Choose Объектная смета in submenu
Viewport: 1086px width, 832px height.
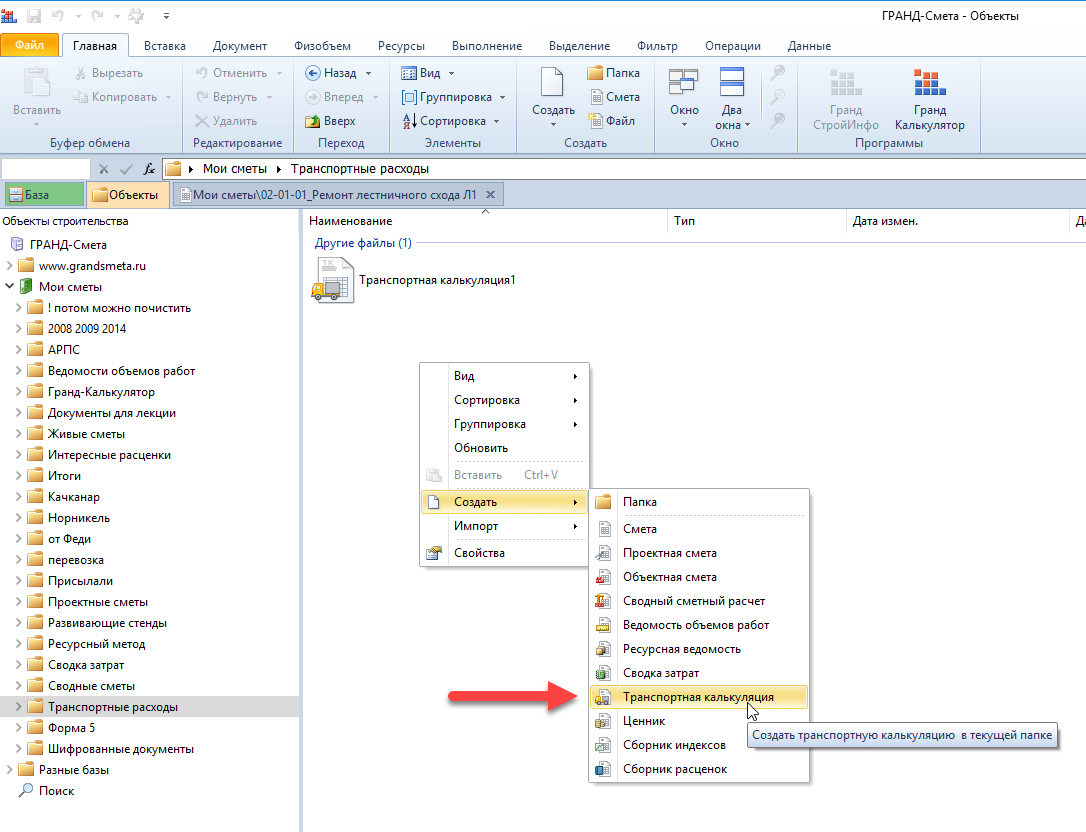[x=698, y=577]
